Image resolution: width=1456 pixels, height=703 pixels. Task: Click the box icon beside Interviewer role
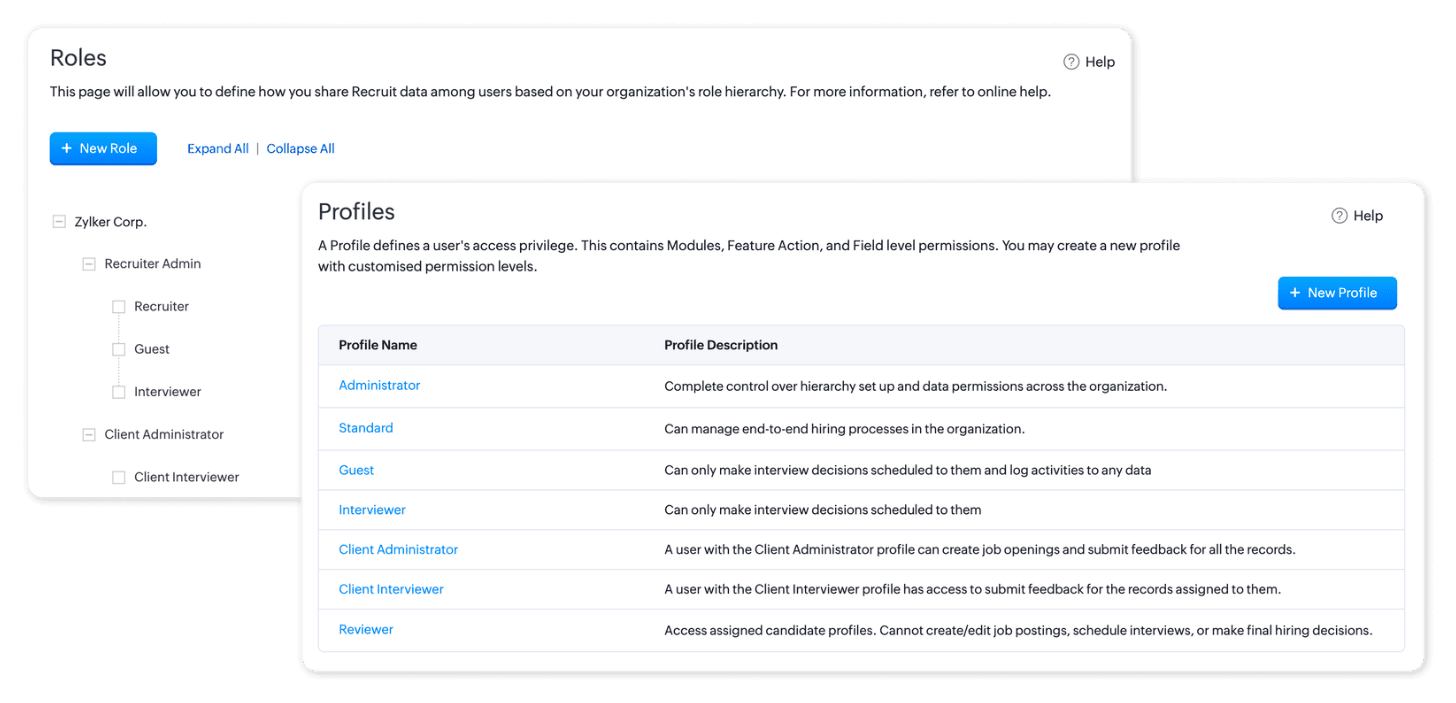coord(119,392)
